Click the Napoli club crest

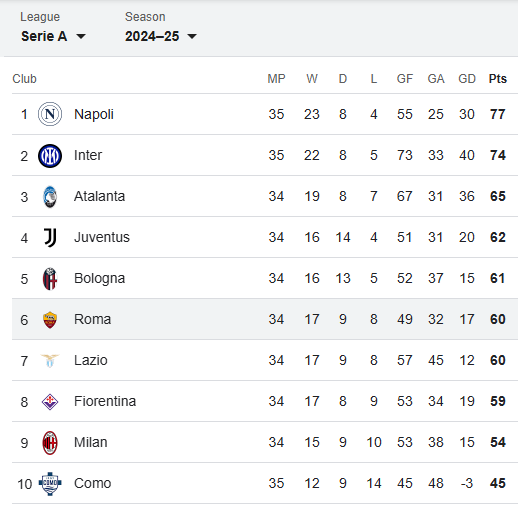click(x=50, y=114)
